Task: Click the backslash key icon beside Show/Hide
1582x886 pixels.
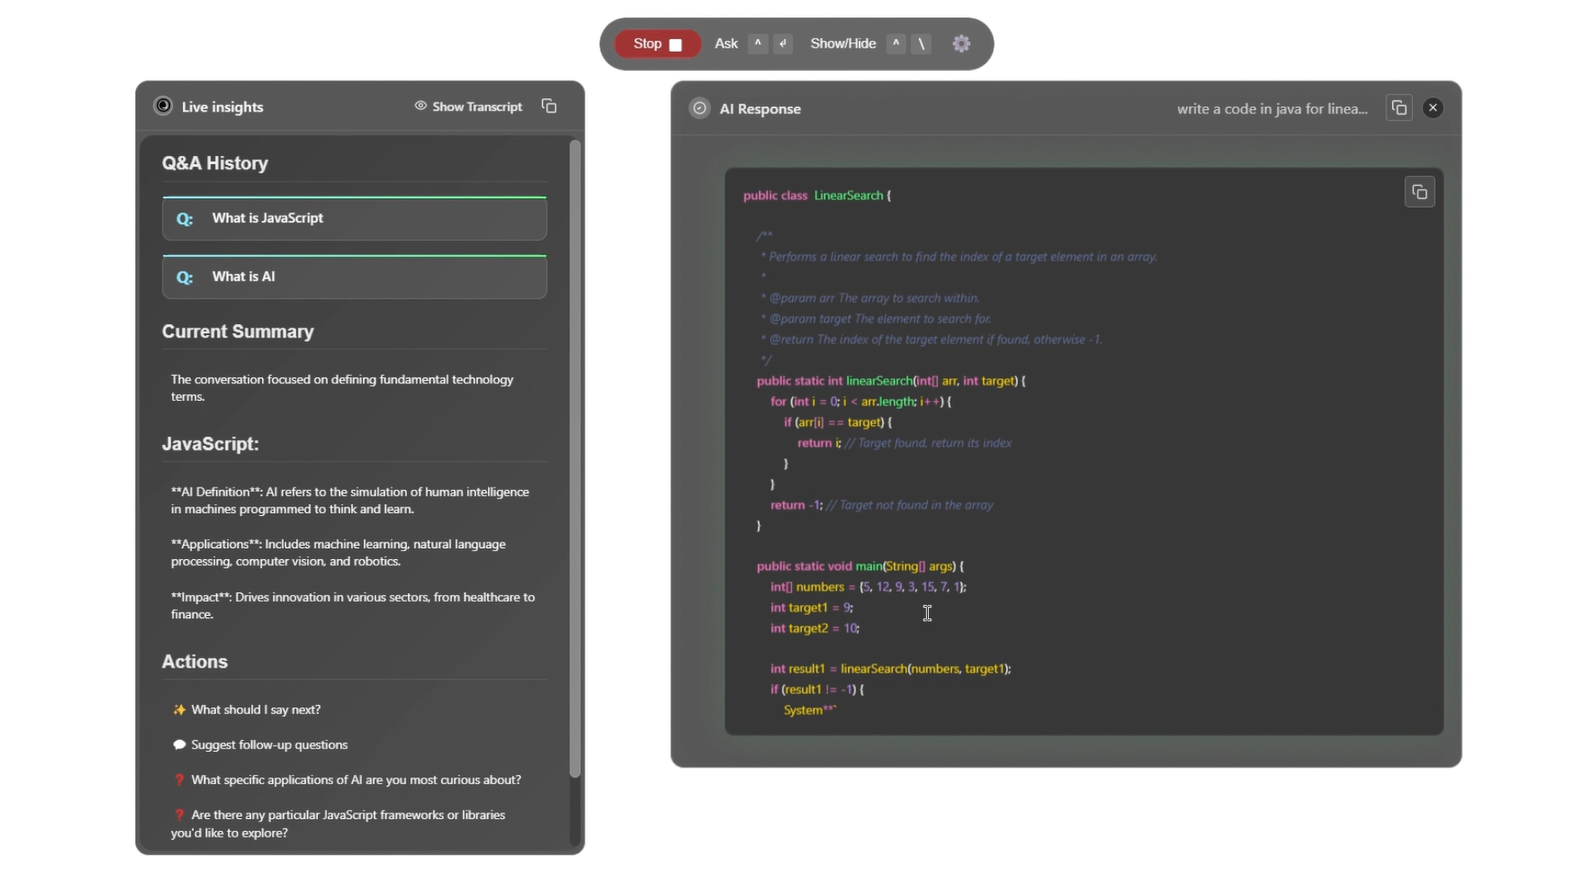Action: pos(922,44)
